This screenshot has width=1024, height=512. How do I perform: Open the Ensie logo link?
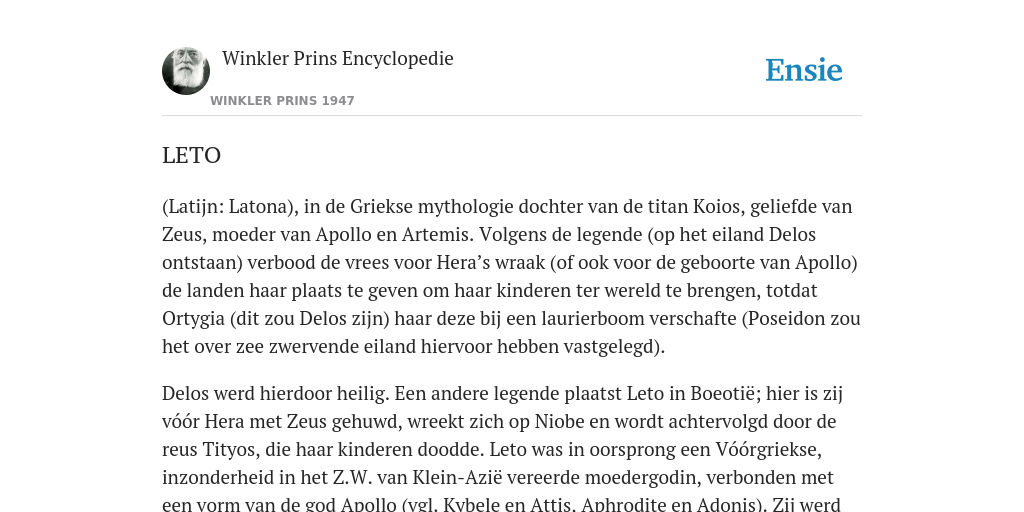804,70
